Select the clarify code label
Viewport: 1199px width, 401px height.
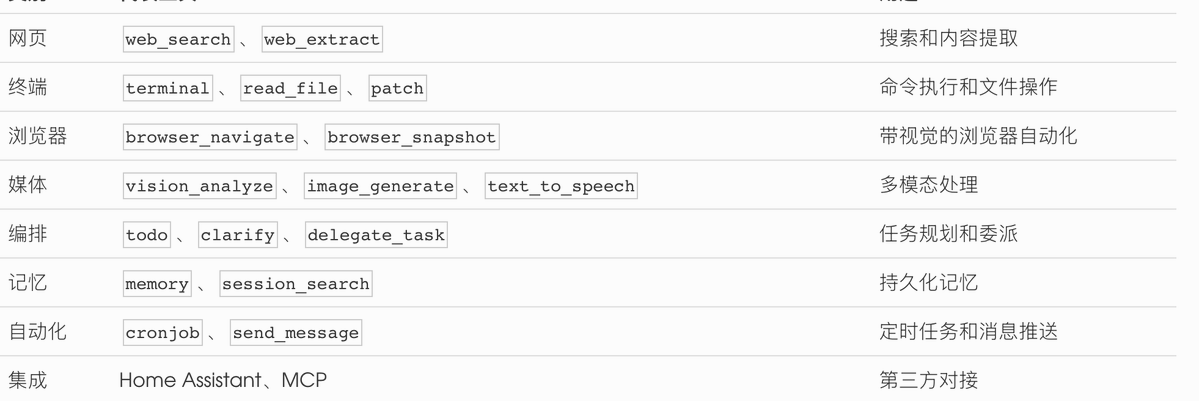(237, 235)
